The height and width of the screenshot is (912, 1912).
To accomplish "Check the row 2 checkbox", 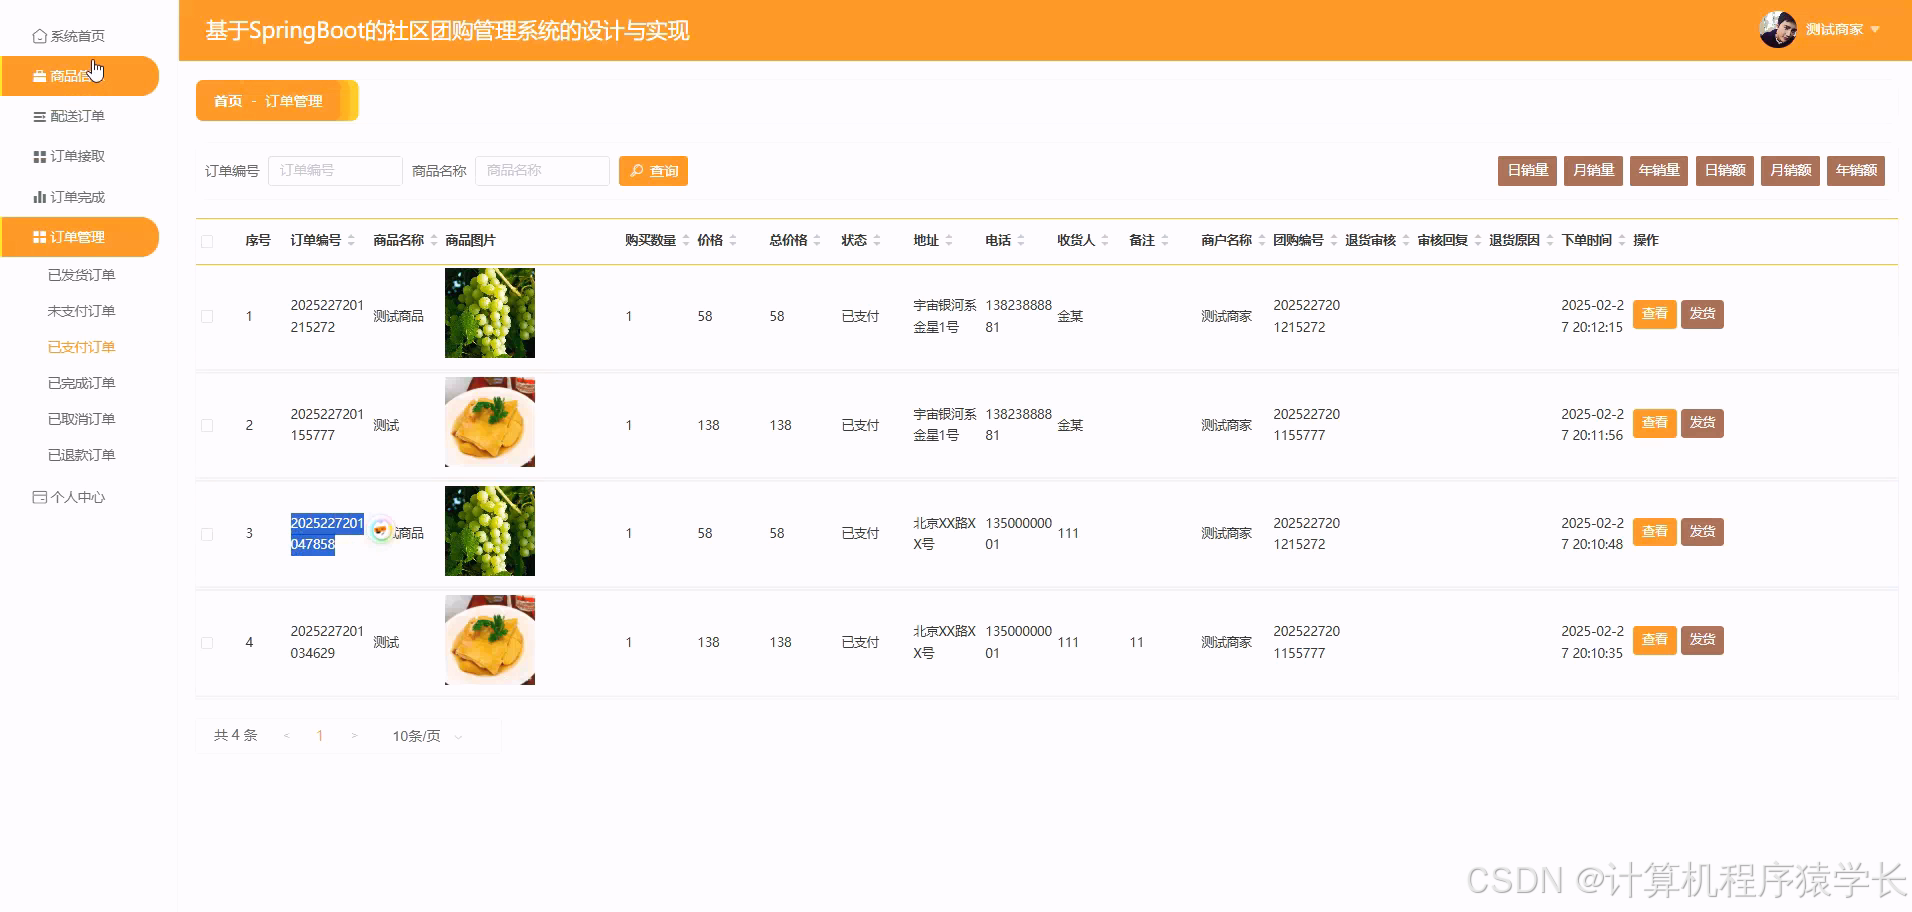I will pos(207,425).
